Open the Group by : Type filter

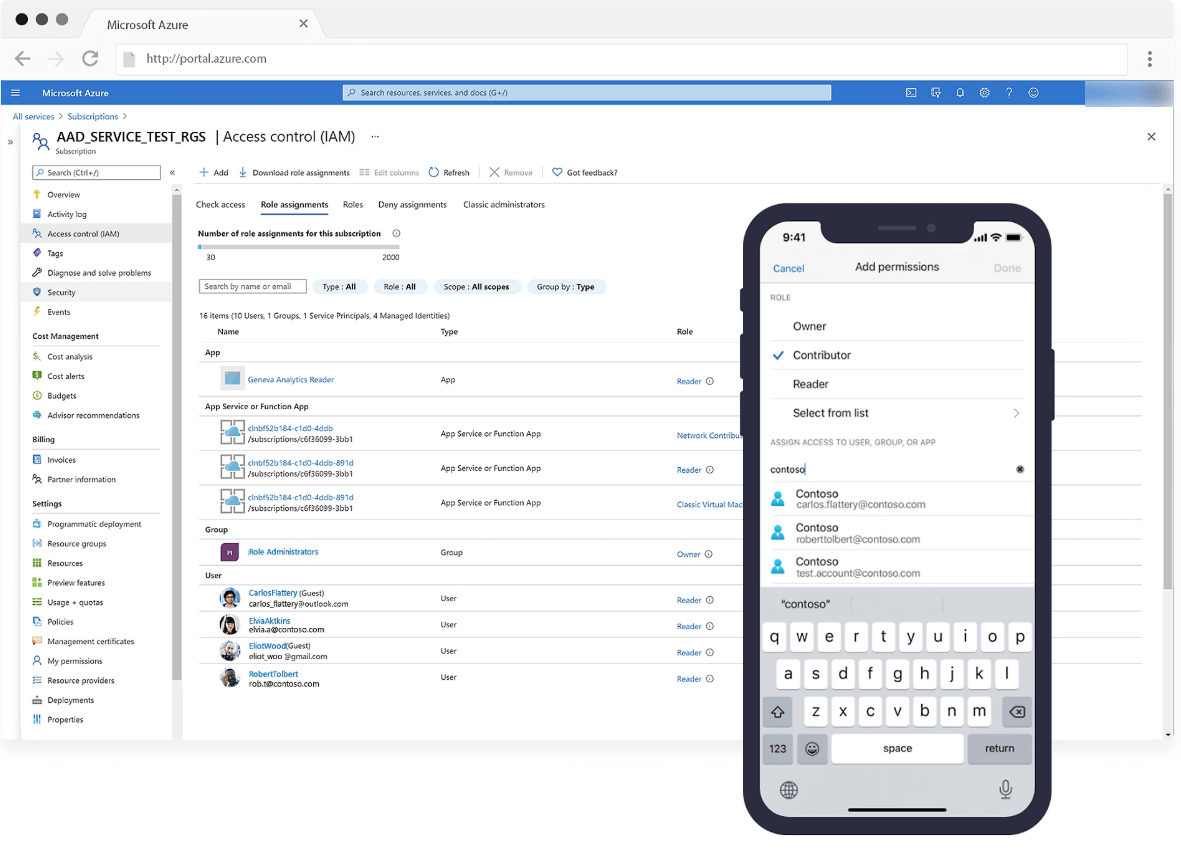(x=566, y=287)
